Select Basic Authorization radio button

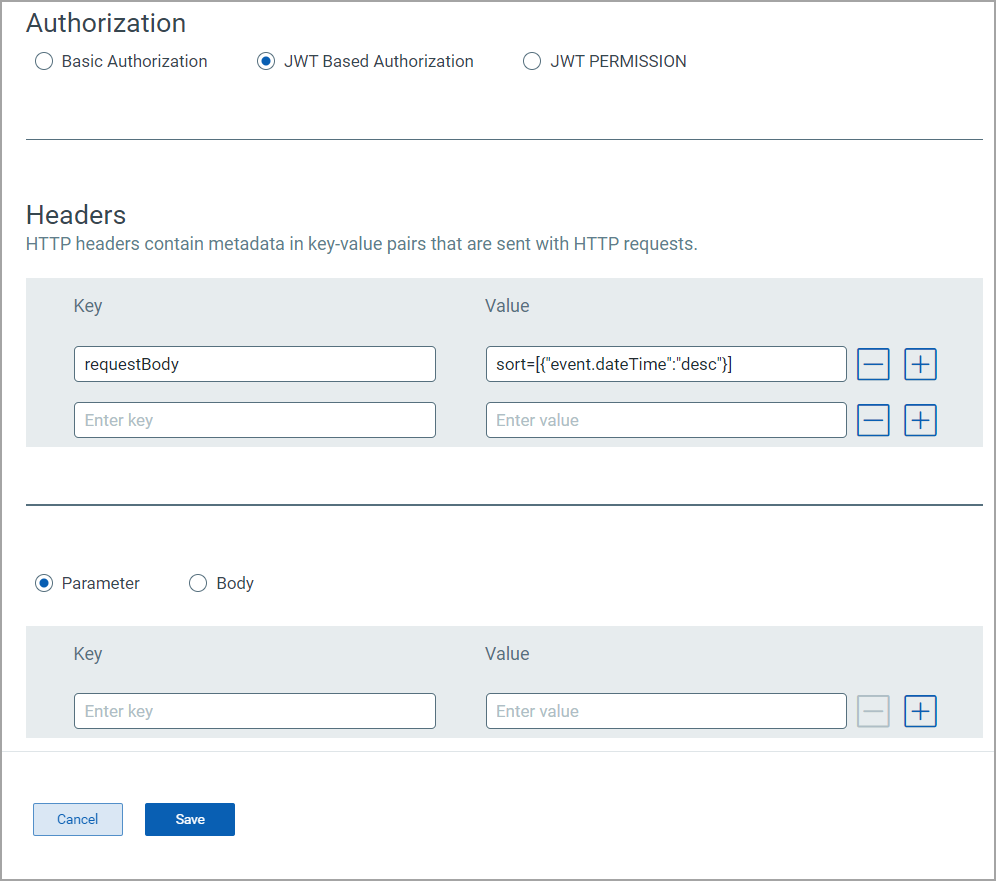pyautogui.click(x=44, y=62)
